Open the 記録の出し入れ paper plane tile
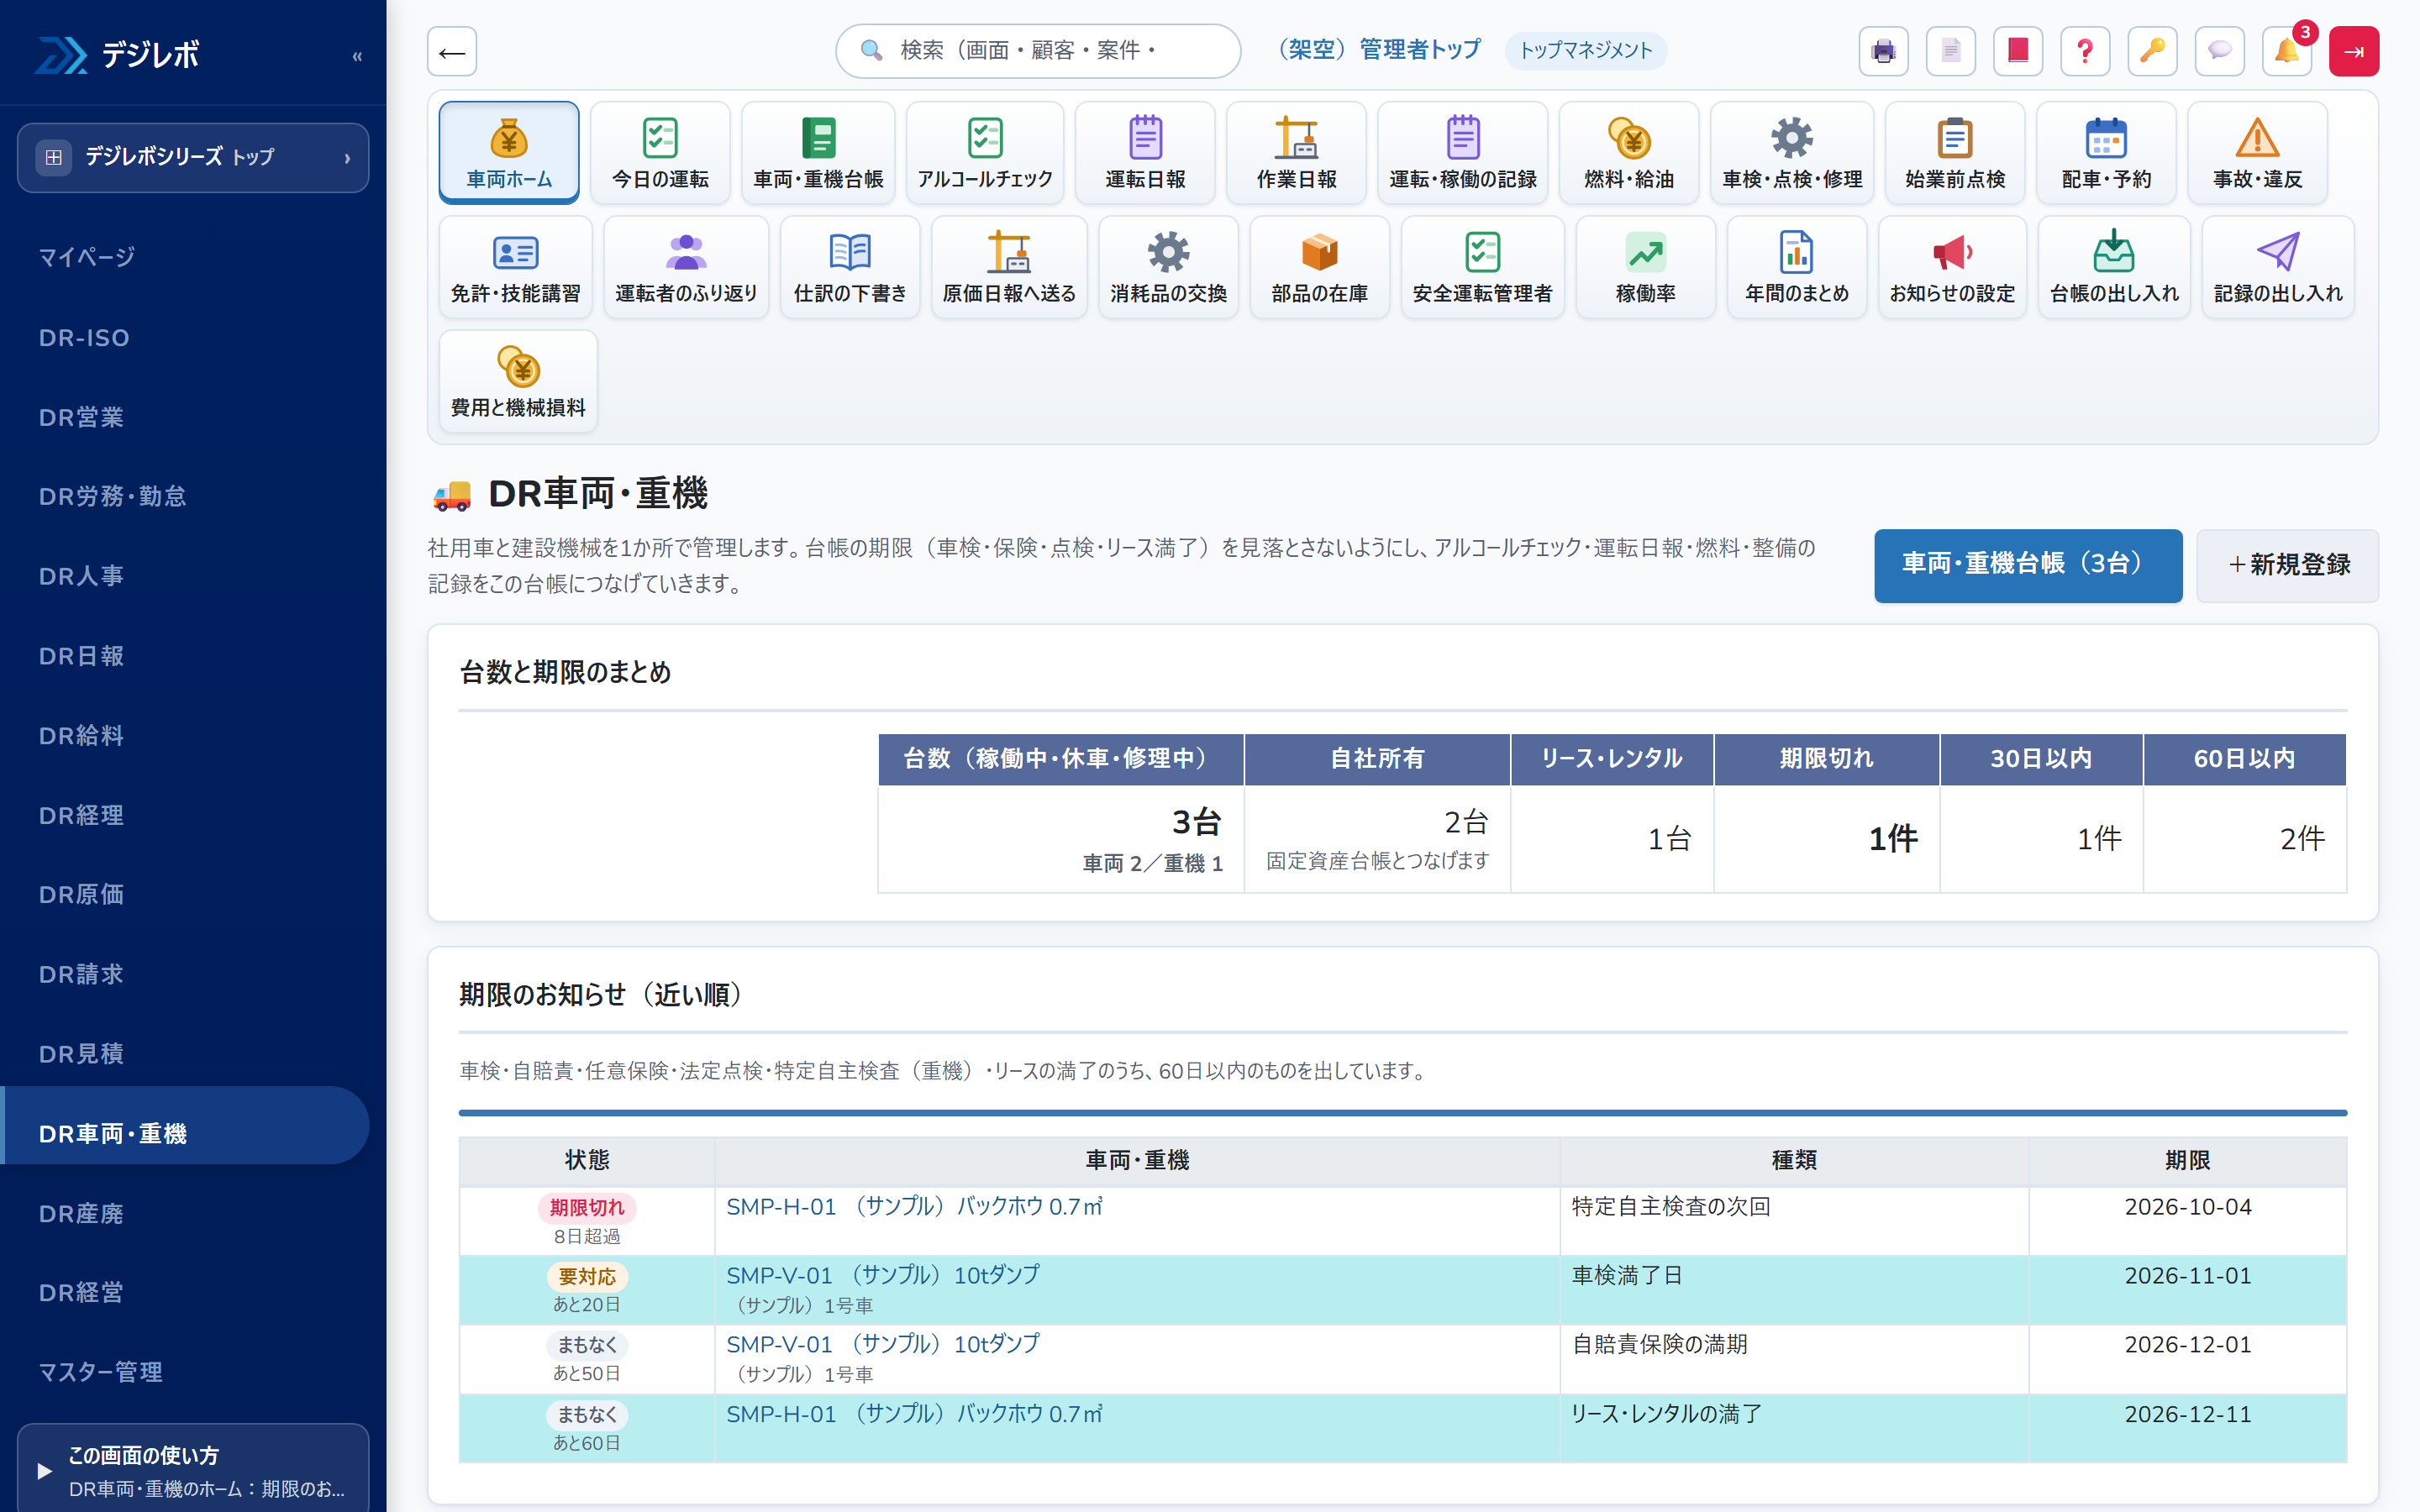This screenshot has height=1512, width=2420. tap(2278, 267)
